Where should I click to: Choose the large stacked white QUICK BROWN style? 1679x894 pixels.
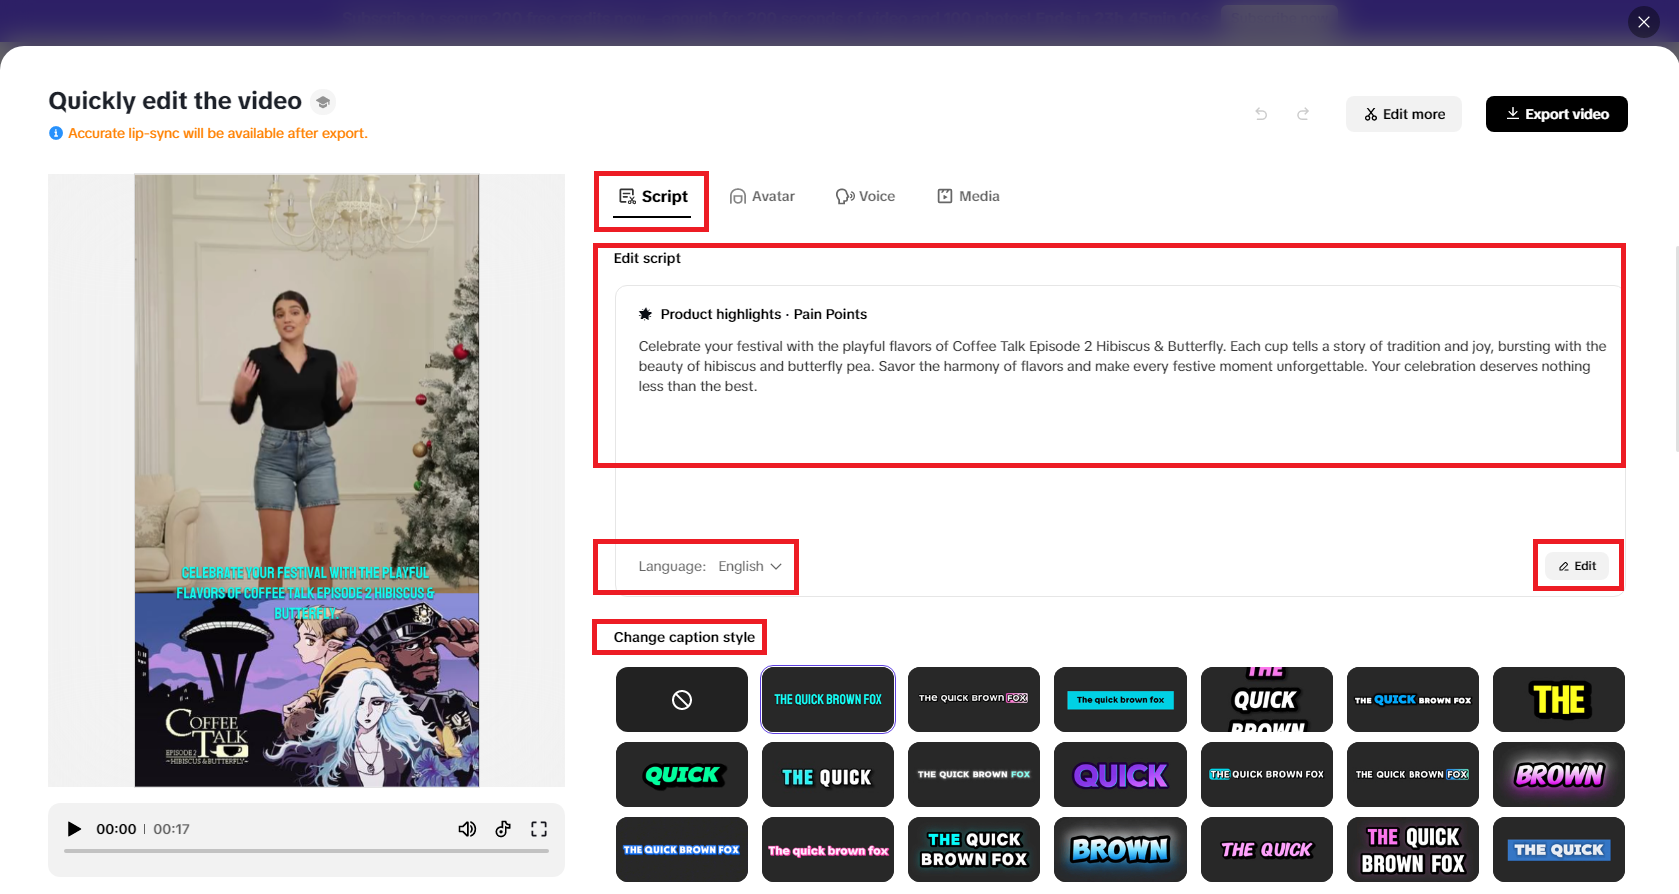(1267, 700)
